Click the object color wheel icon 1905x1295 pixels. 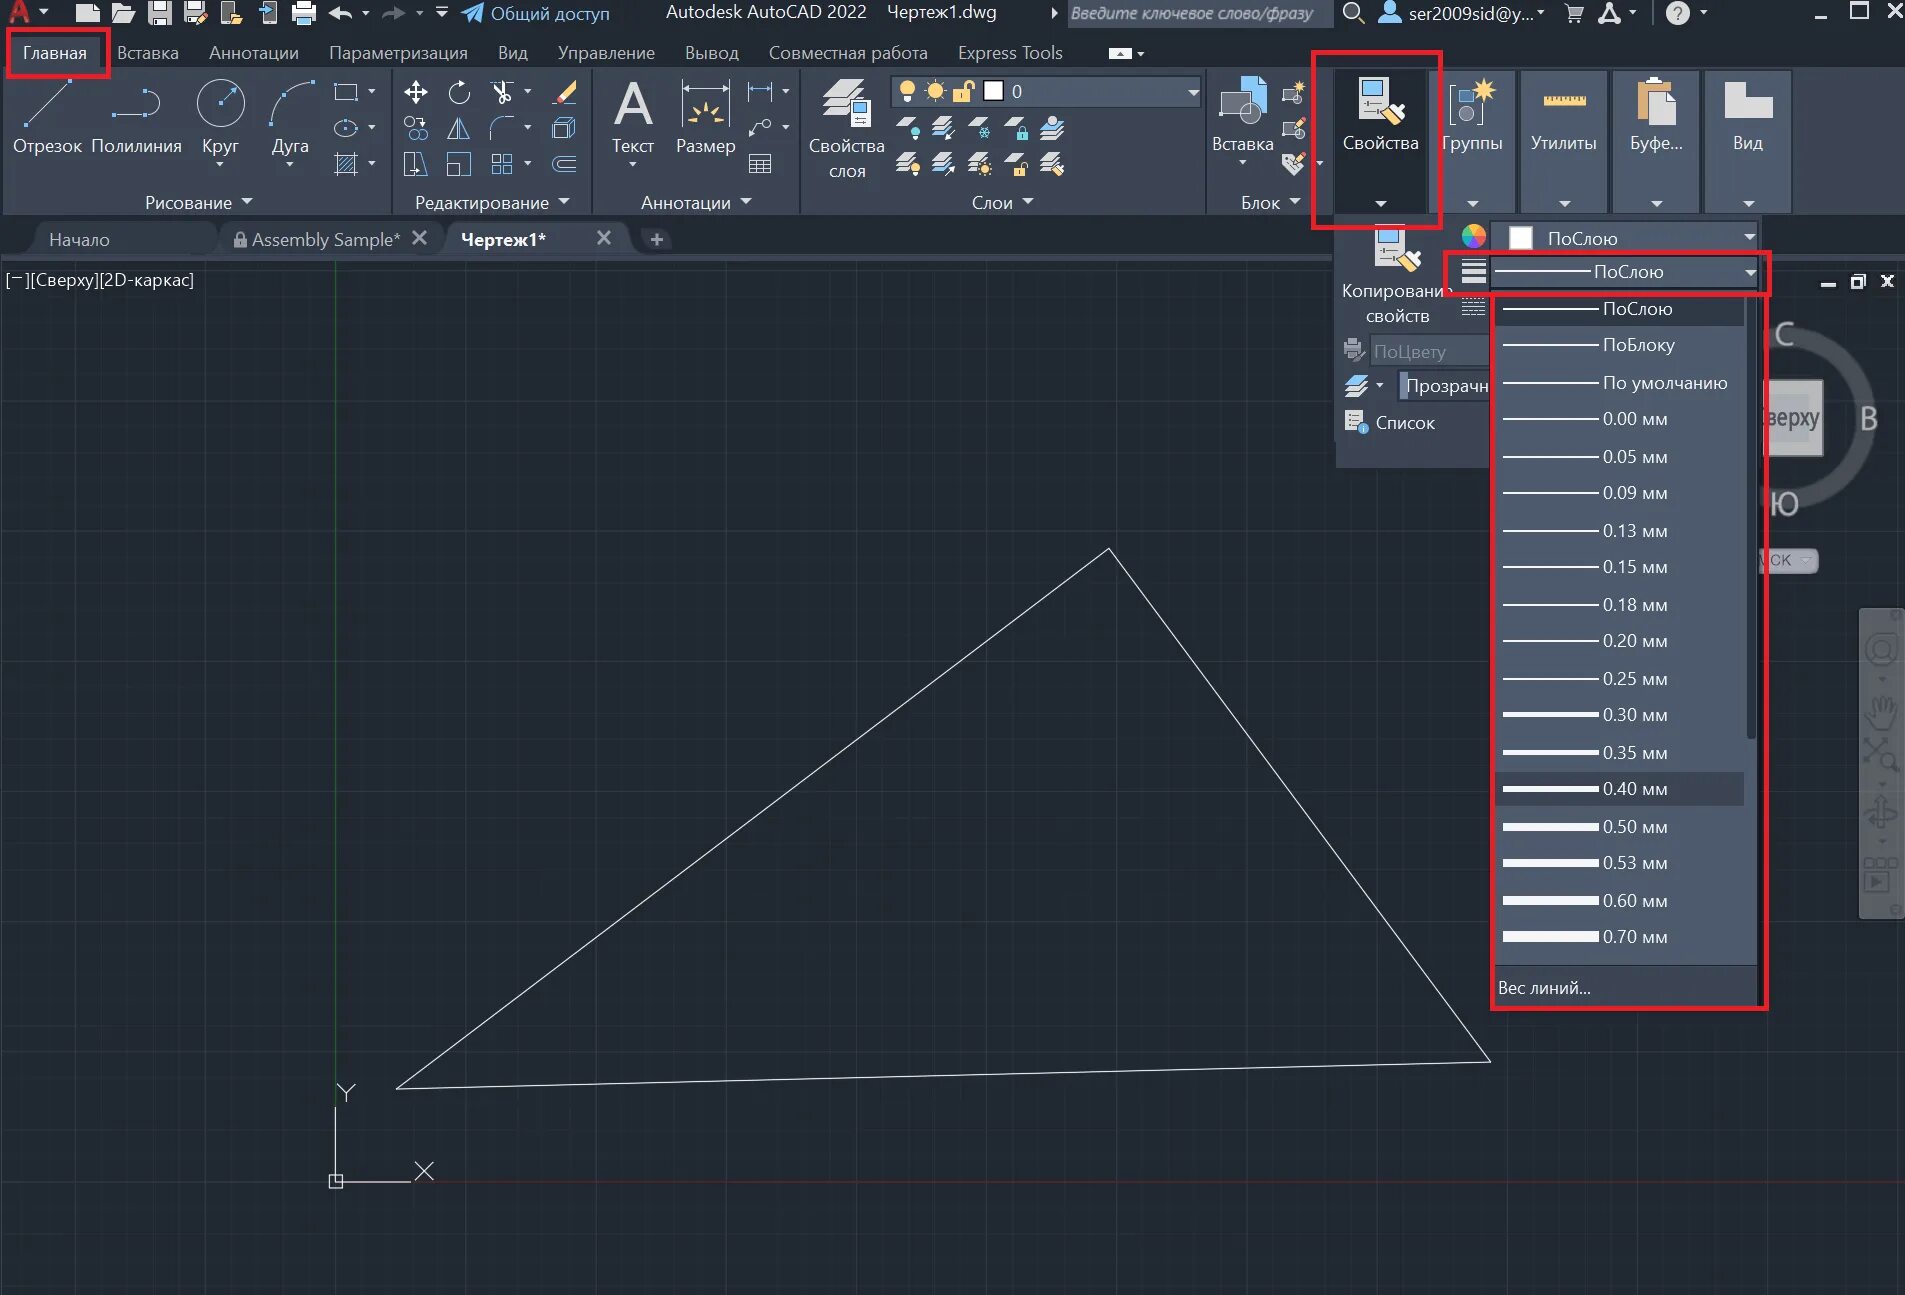(x=1473, y=237)
